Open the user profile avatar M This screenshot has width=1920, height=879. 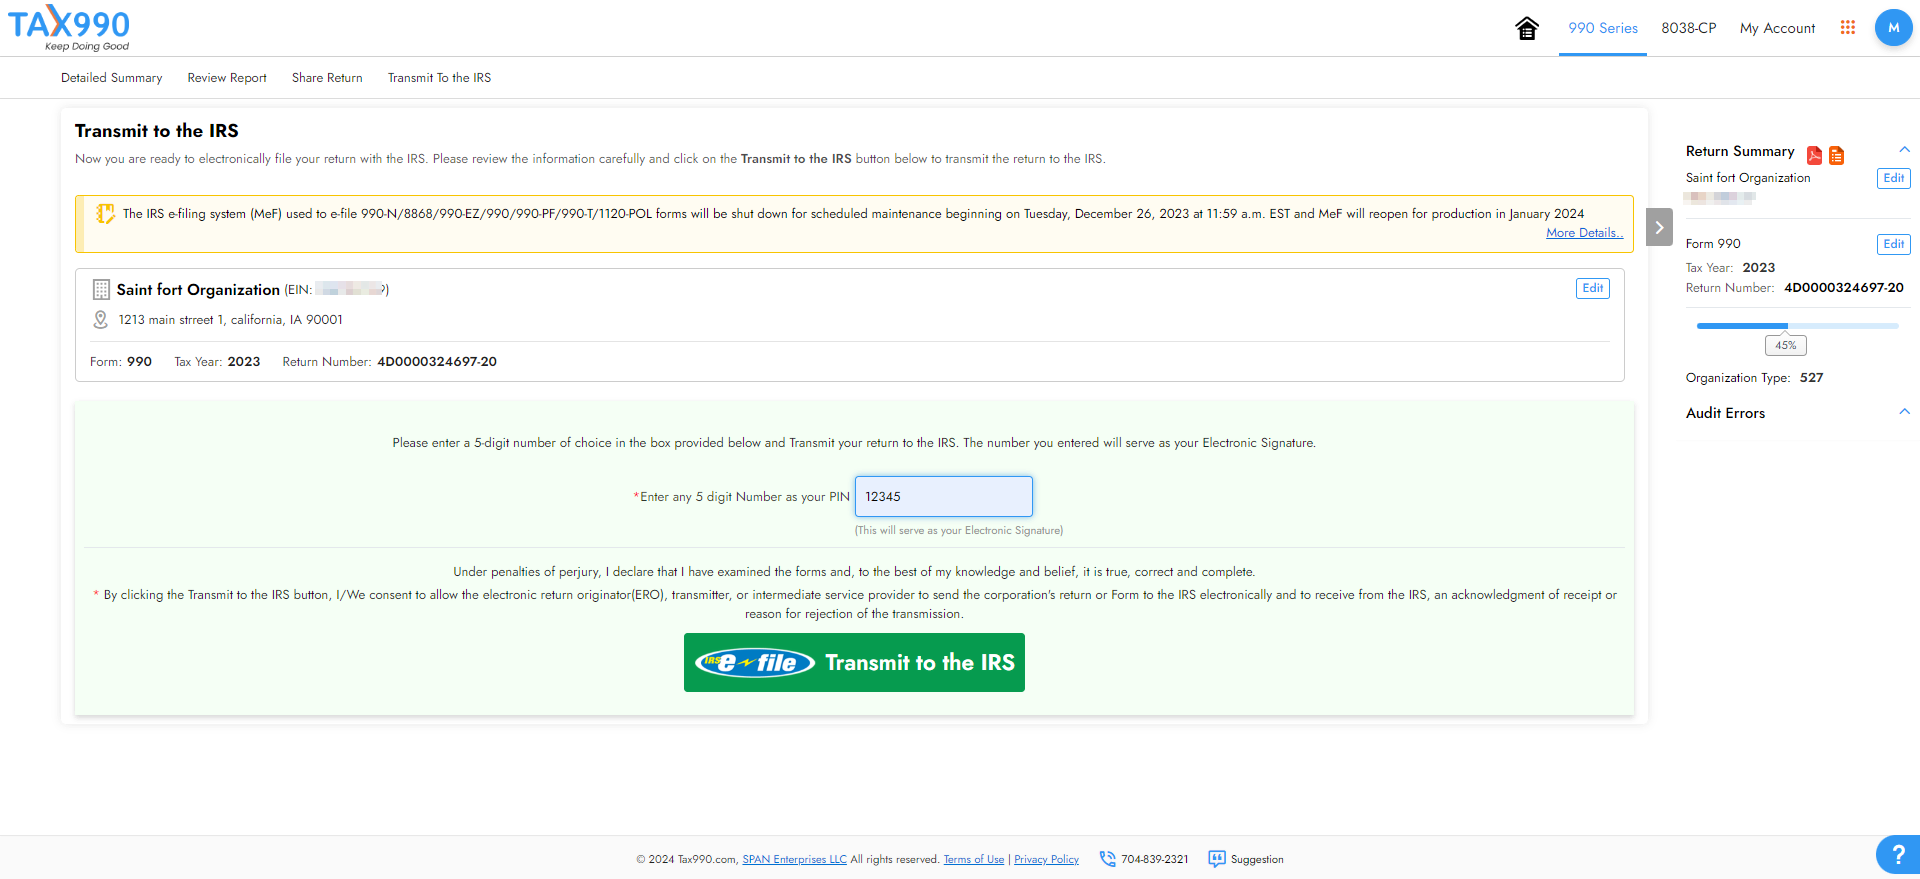(1893, 28)
